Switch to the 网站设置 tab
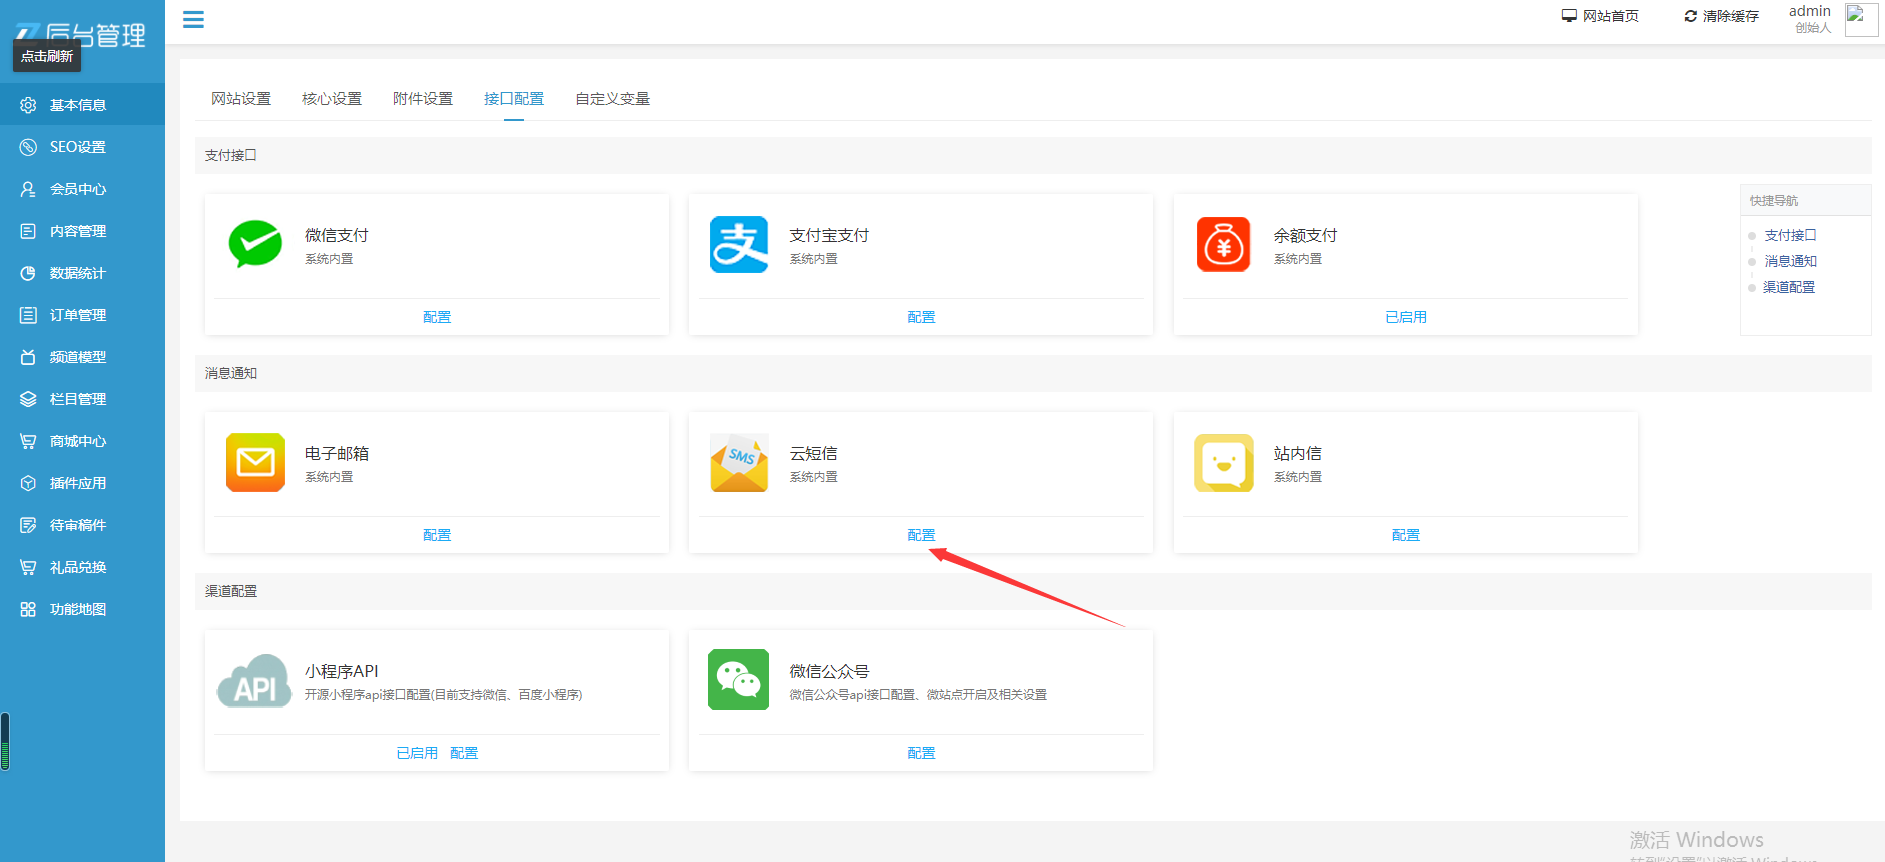 [x=241, y=99]
